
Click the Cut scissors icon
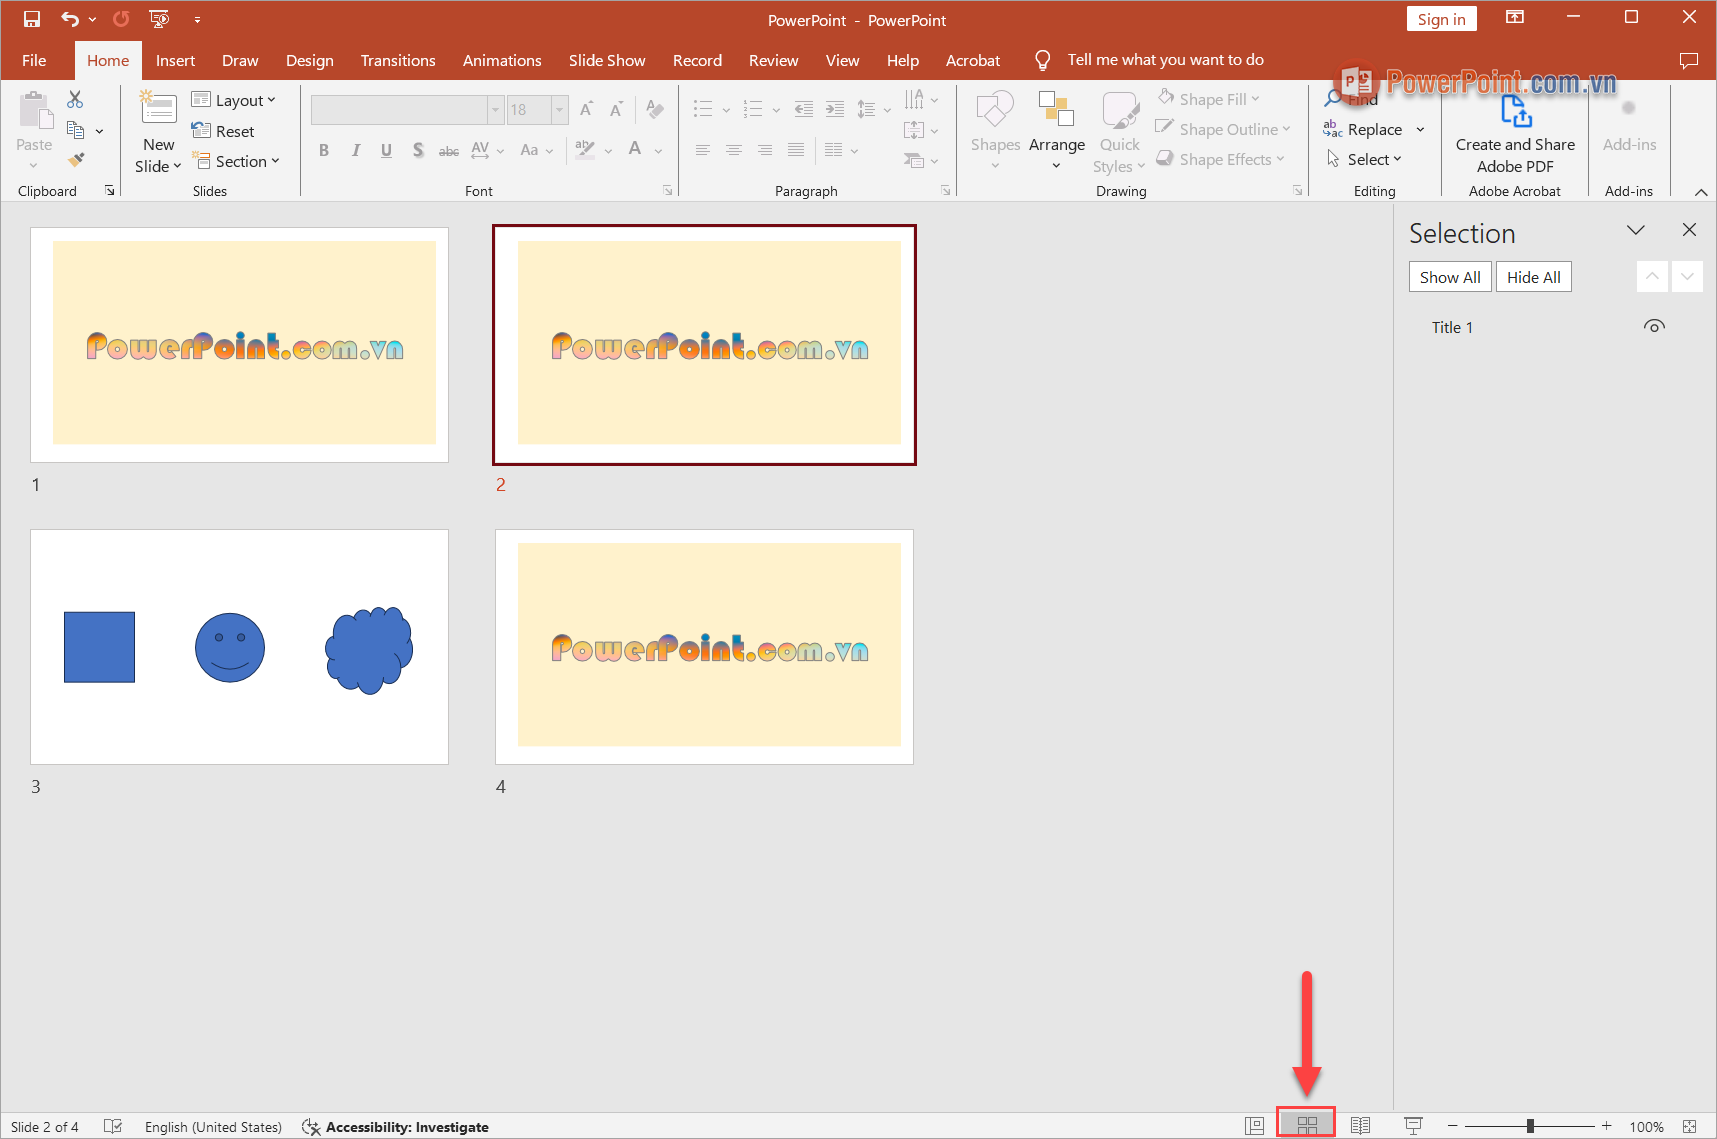point(75,99)
